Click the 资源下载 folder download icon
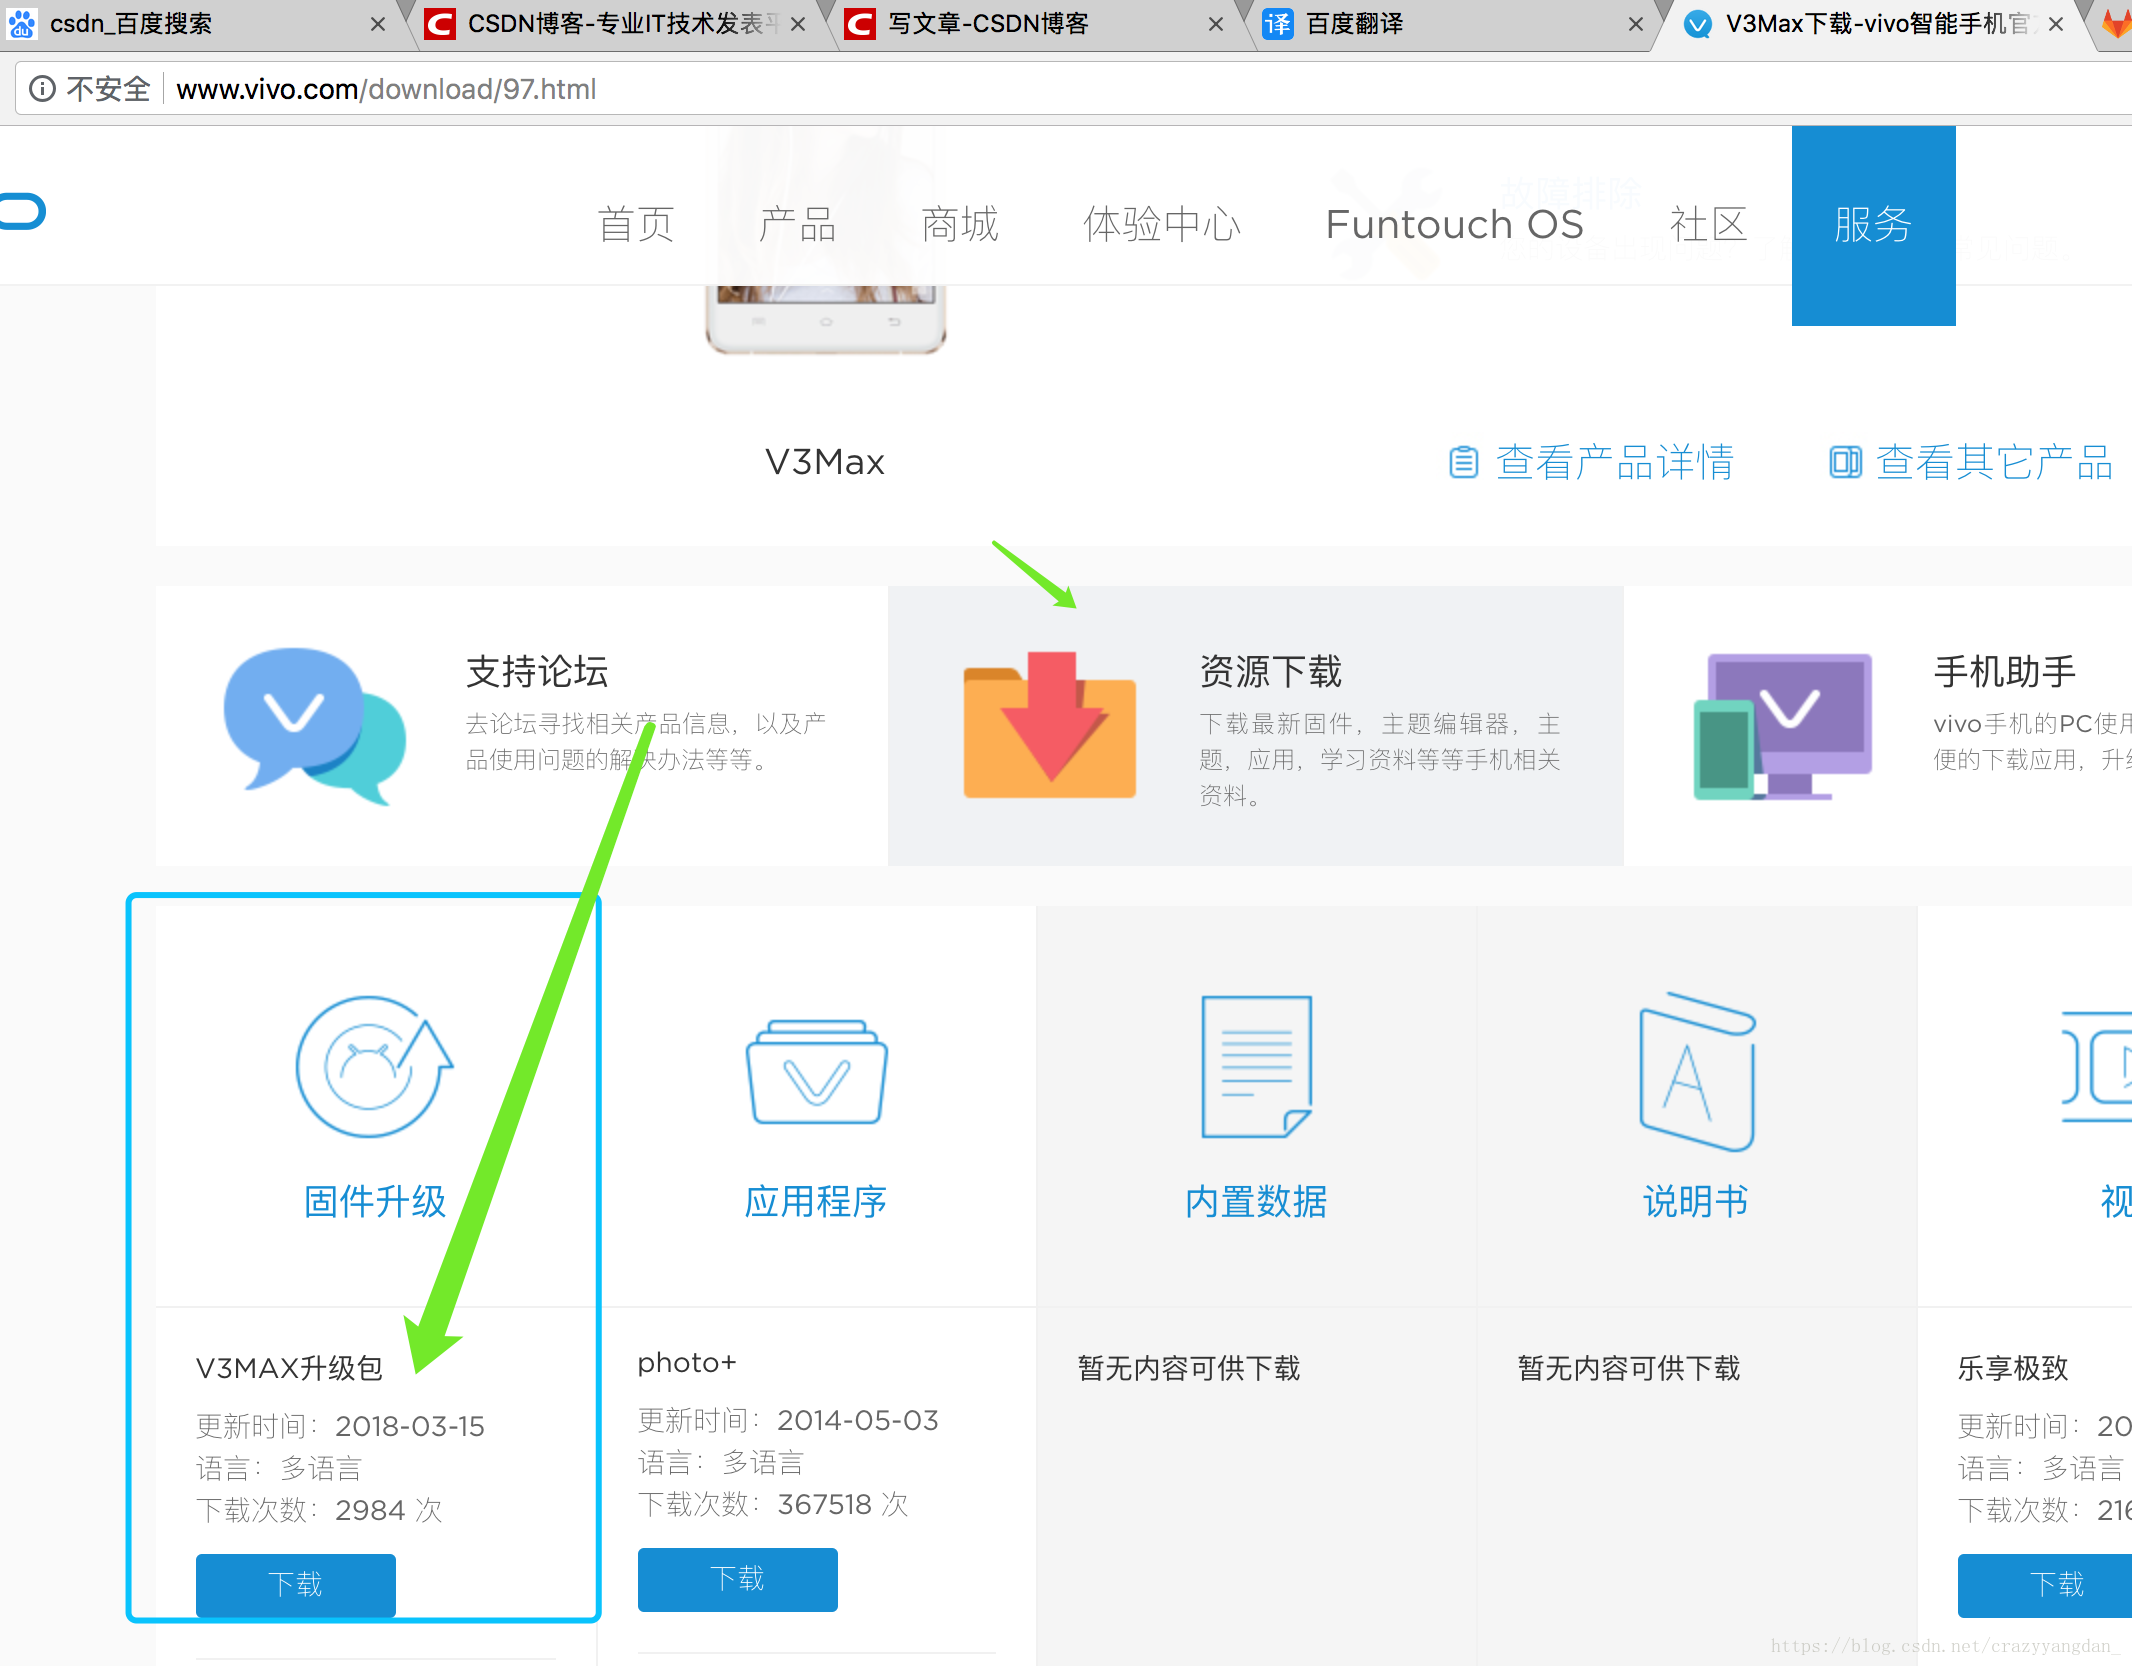The height and width of the screenshot is (1666, 2132). point(1050,725)
